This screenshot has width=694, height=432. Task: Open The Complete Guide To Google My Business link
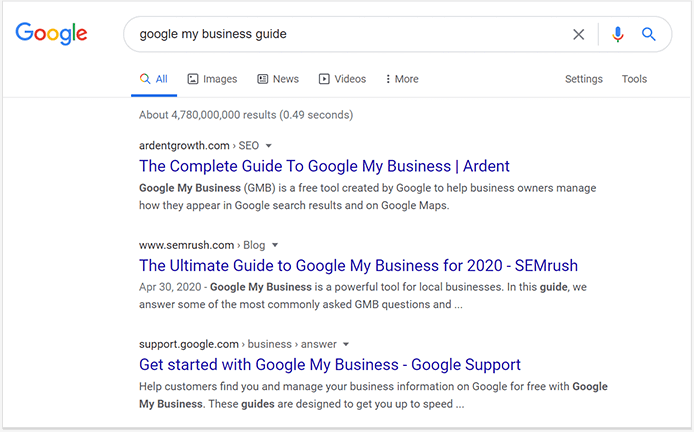pyautogui.click(x=324, y=166)
